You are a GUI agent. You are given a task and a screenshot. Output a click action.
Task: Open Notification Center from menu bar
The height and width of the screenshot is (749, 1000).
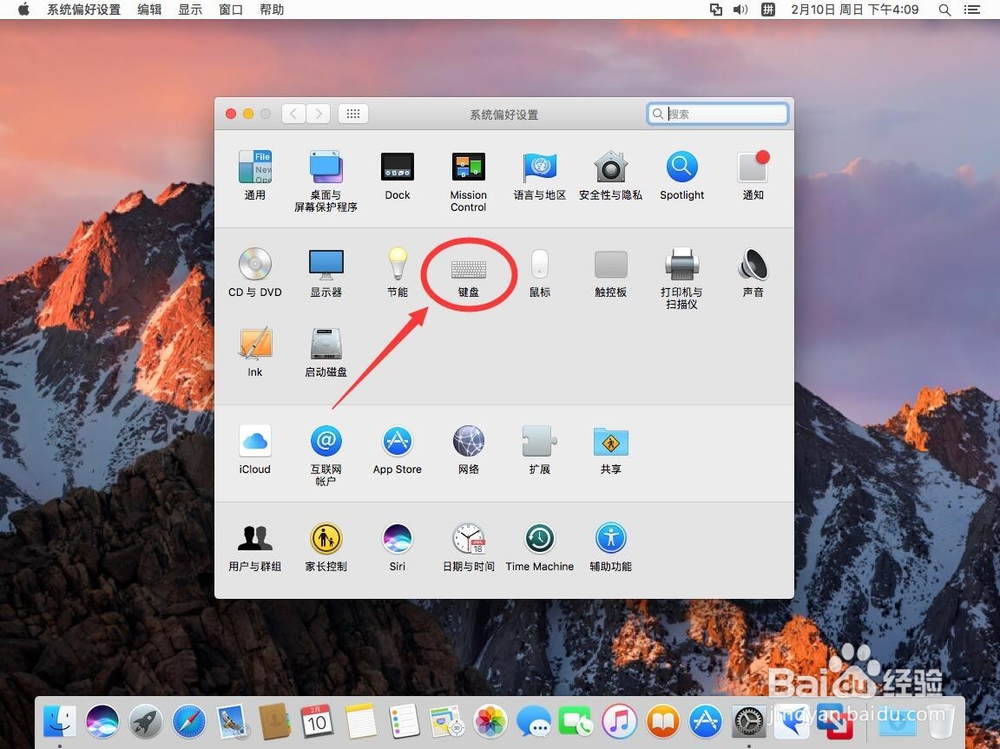[x=972, y=10]
